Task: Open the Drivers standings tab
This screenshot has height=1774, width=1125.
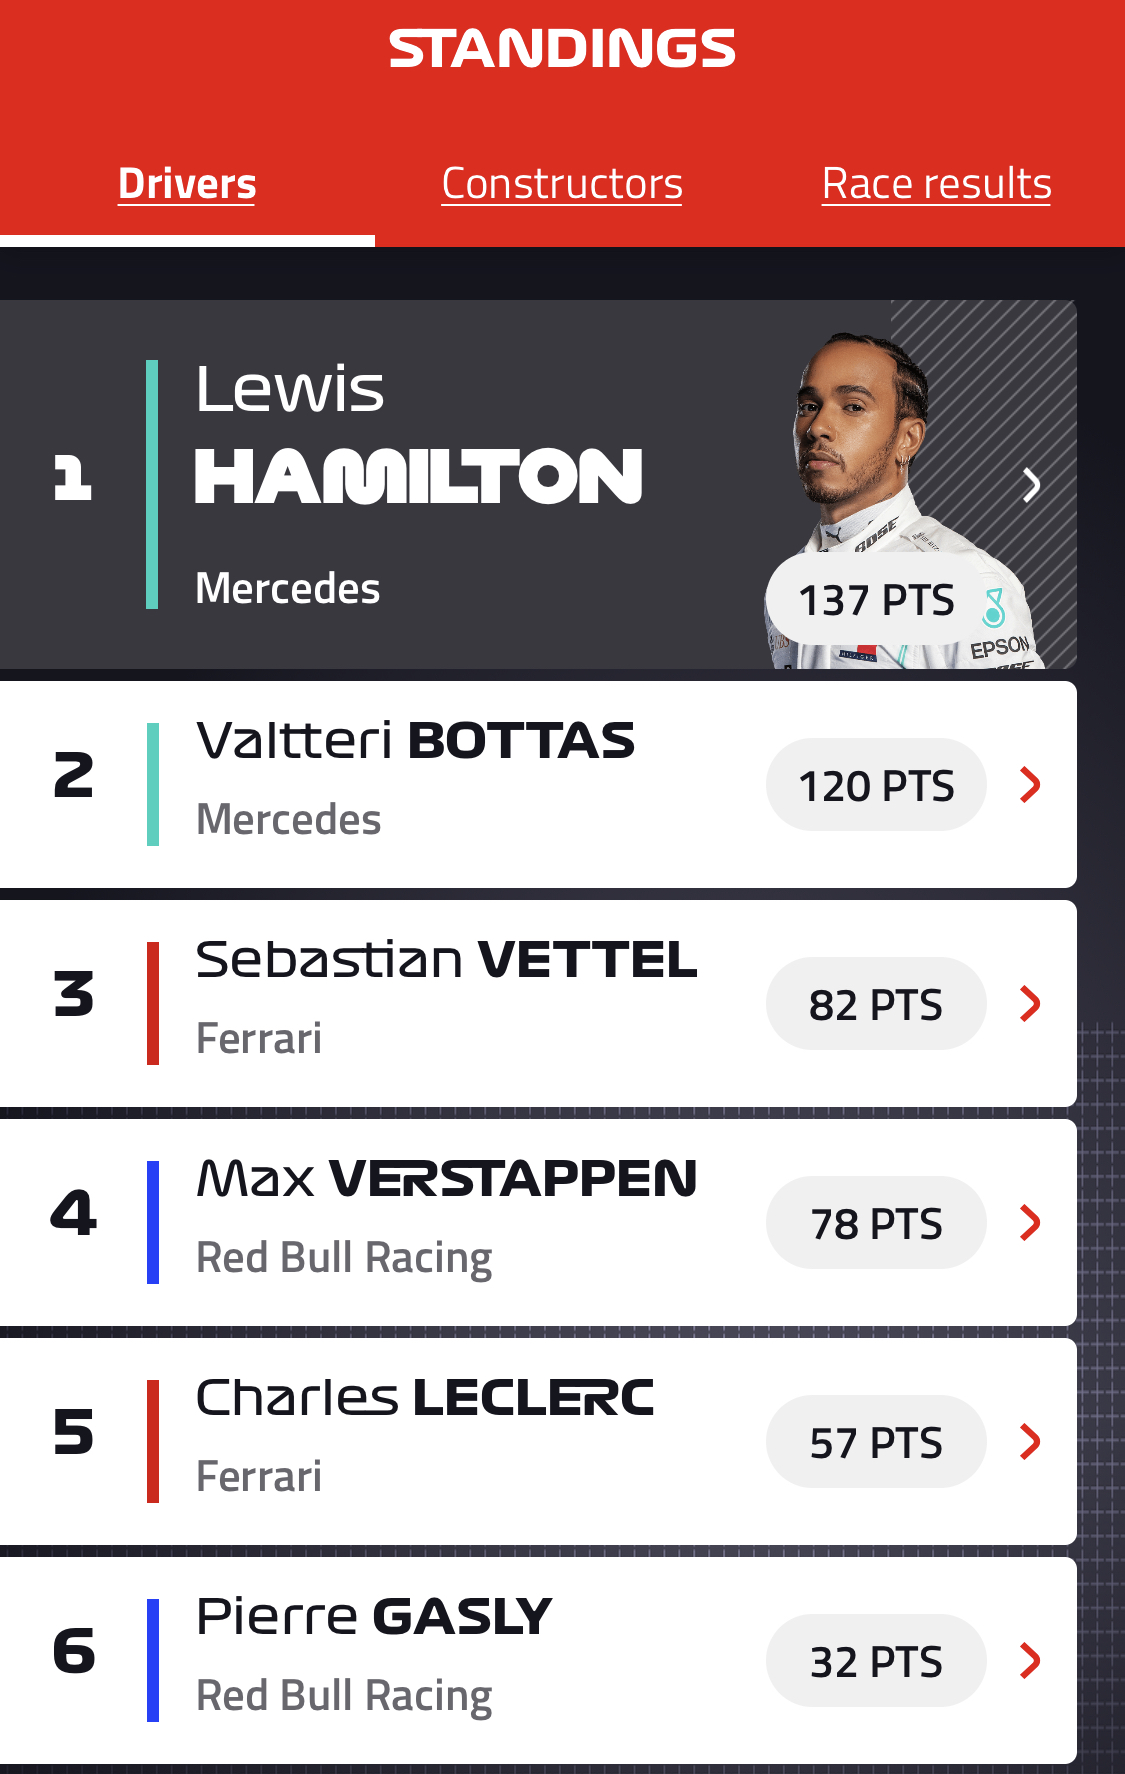Action: [x=187, y=184]
